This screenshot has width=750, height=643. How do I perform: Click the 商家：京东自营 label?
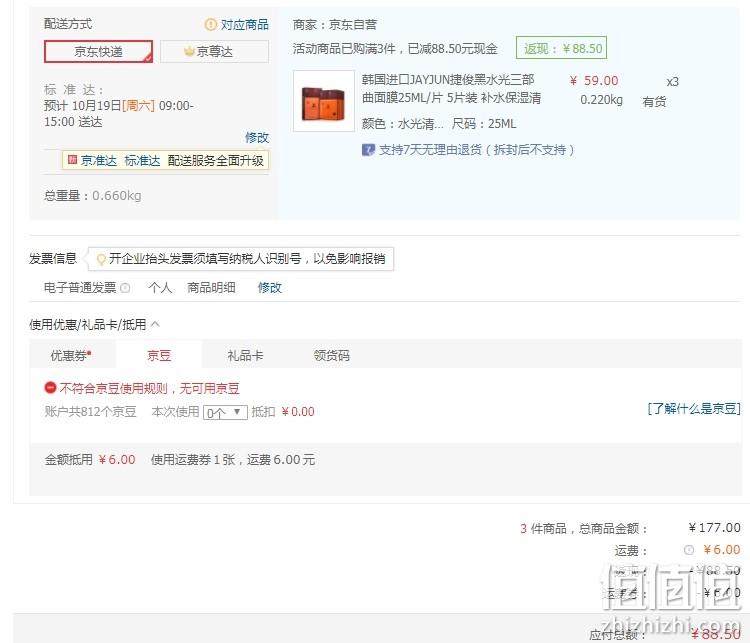coord(335,25)
